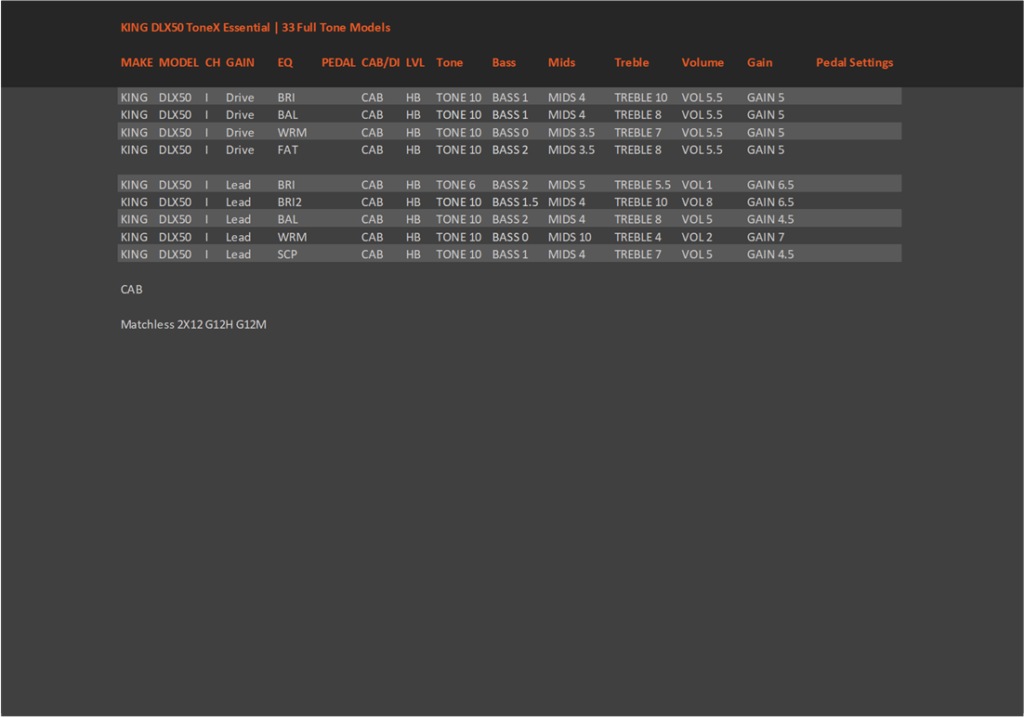Click the standalone CAB label below the table
This screenshot has height=717, width=1024.
[x=131, y=289]
